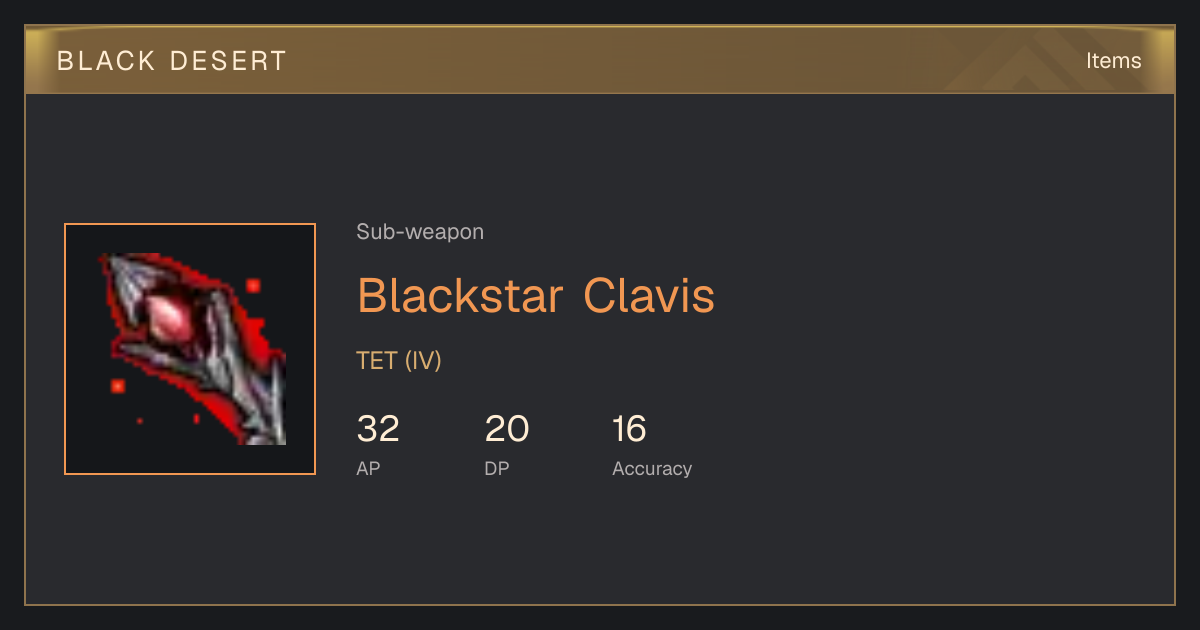This screenshot has width=1200, height=630.
Task: Click the BLACK DESERT header title
Action: click(172, 61)
